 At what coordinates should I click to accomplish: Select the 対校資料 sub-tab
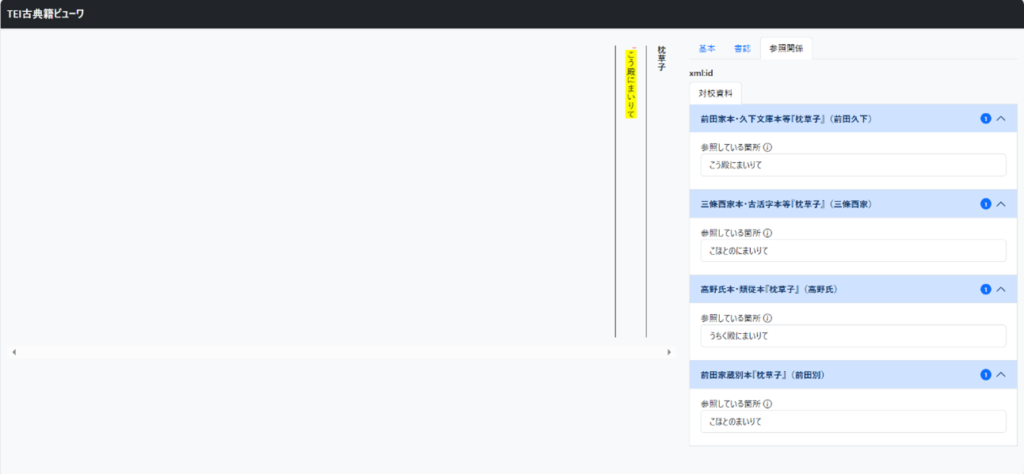(715, 92)
